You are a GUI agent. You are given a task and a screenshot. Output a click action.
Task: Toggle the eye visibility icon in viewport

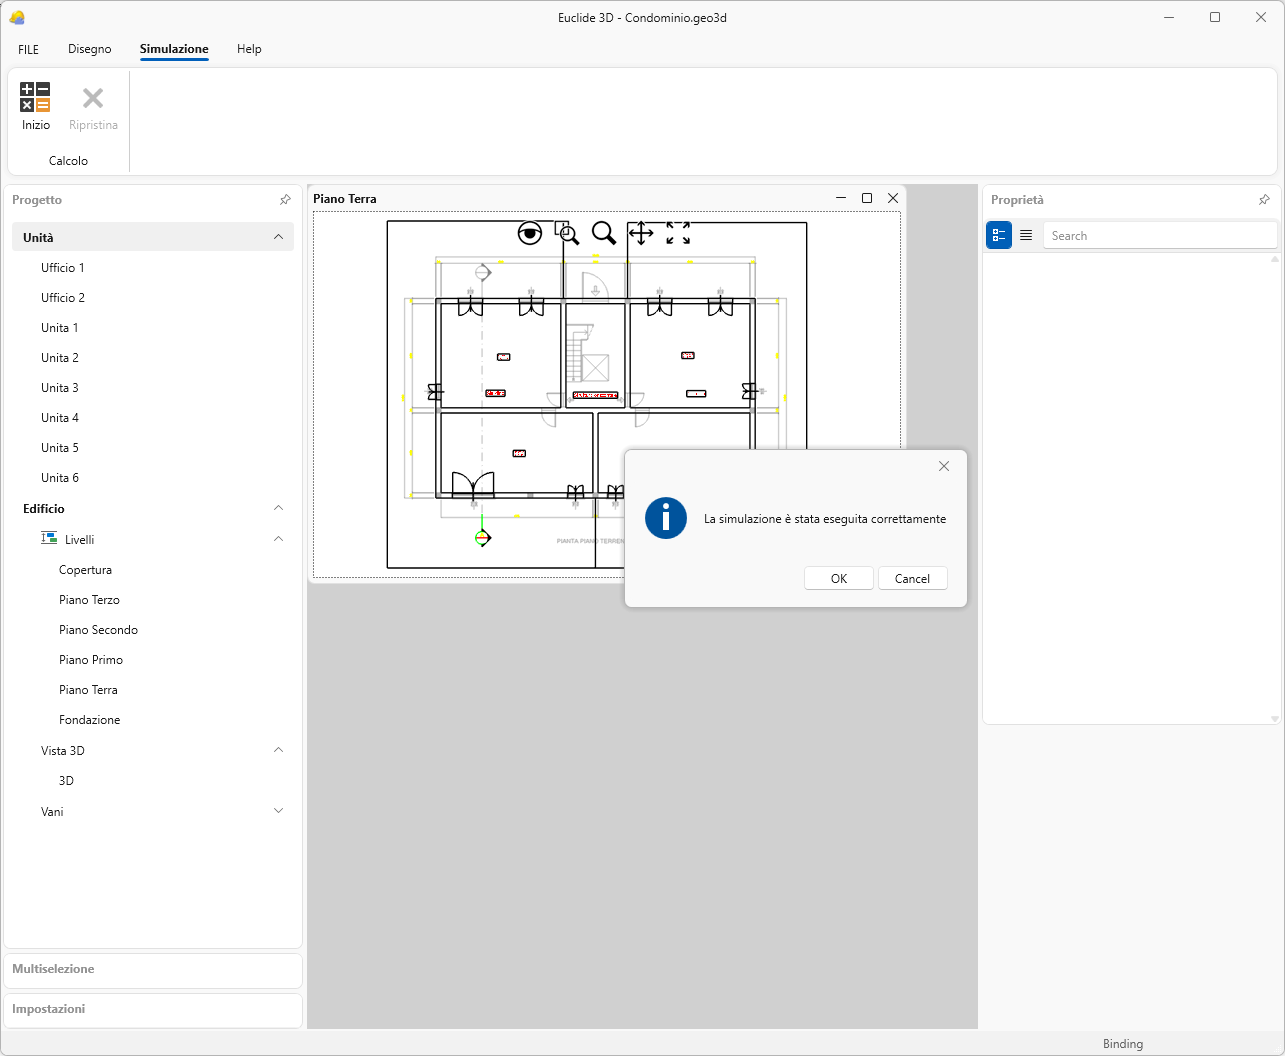(530, 233)
